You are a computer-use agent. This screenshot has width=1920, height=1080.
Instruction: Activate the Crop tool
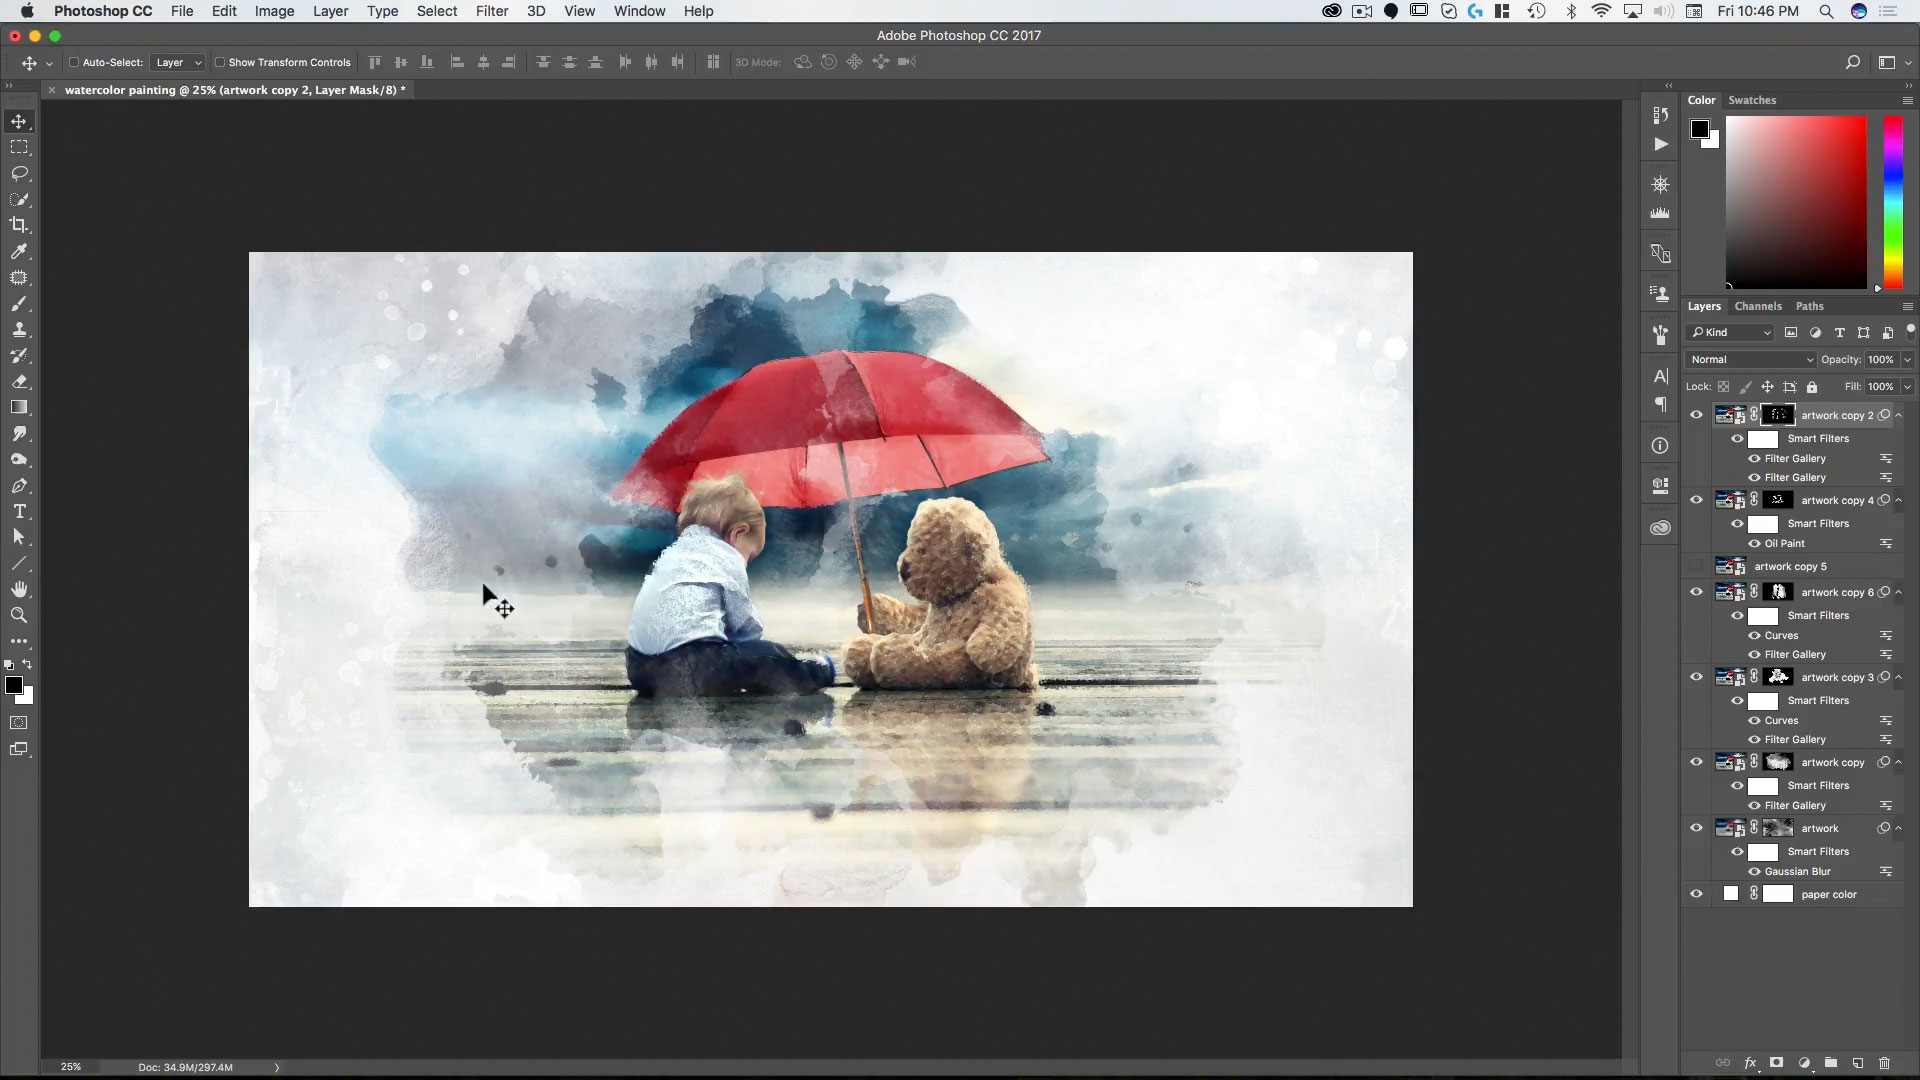pyautogui.click(x=19, y=225)
